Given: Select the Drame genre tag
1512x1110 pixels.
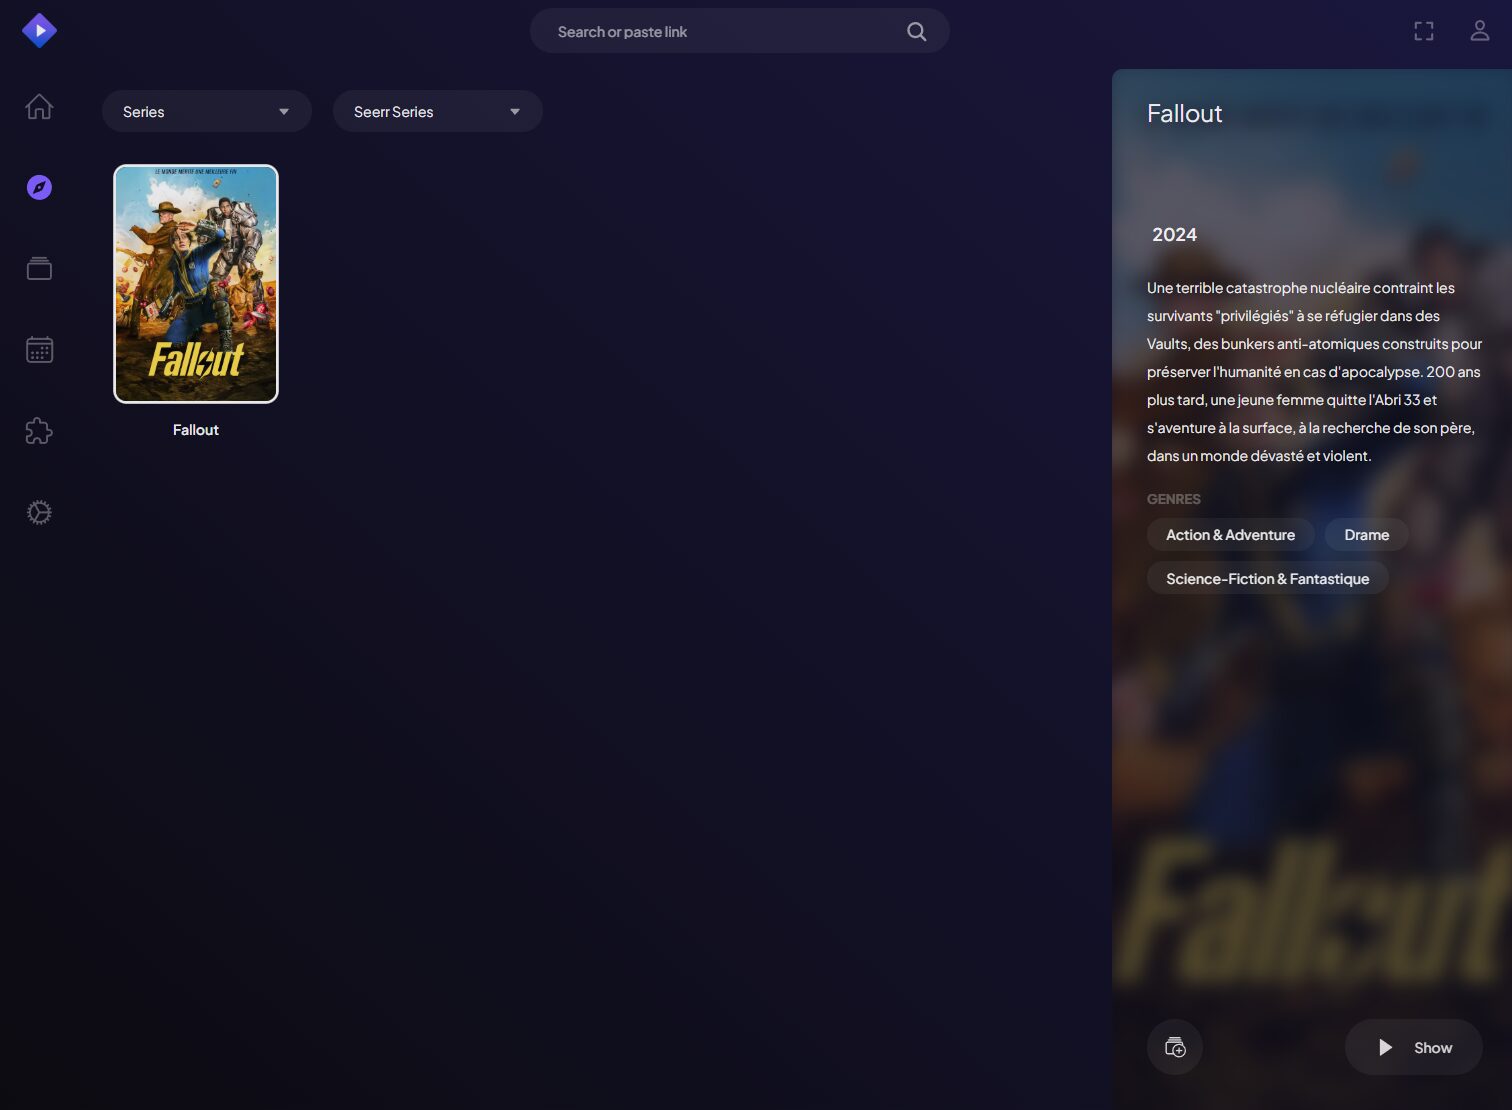Looking at the screenshot, I should pyautogui.click(x=1366, y=535).
